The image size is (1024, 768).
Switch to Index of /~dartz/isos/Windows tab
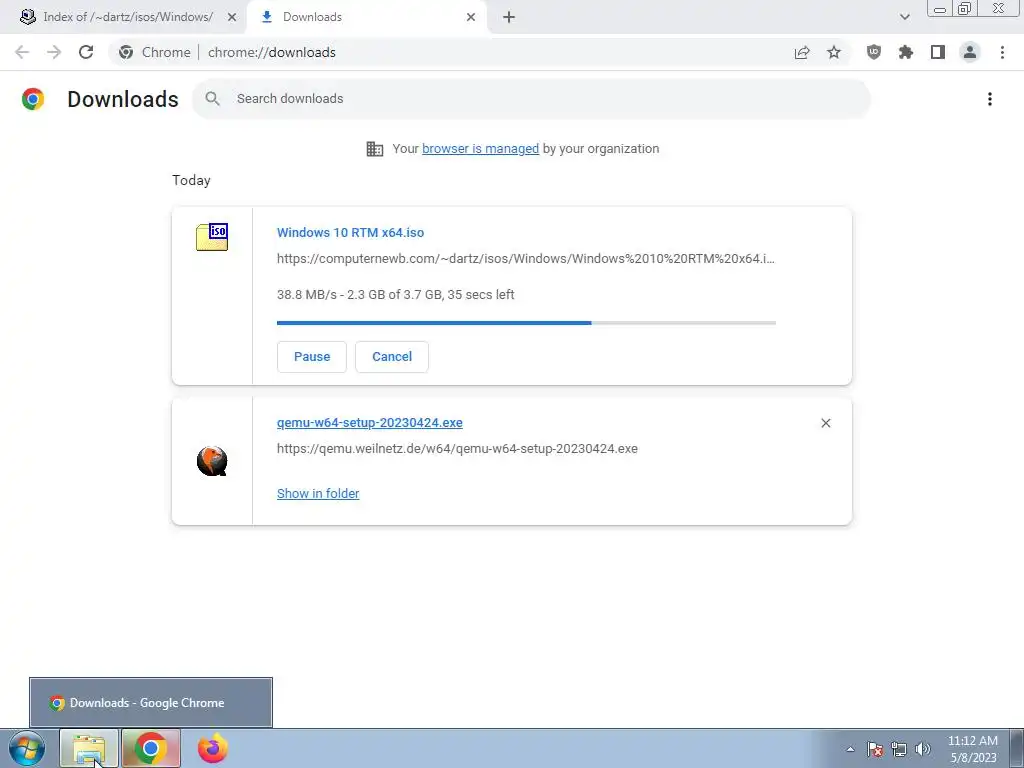127,17
